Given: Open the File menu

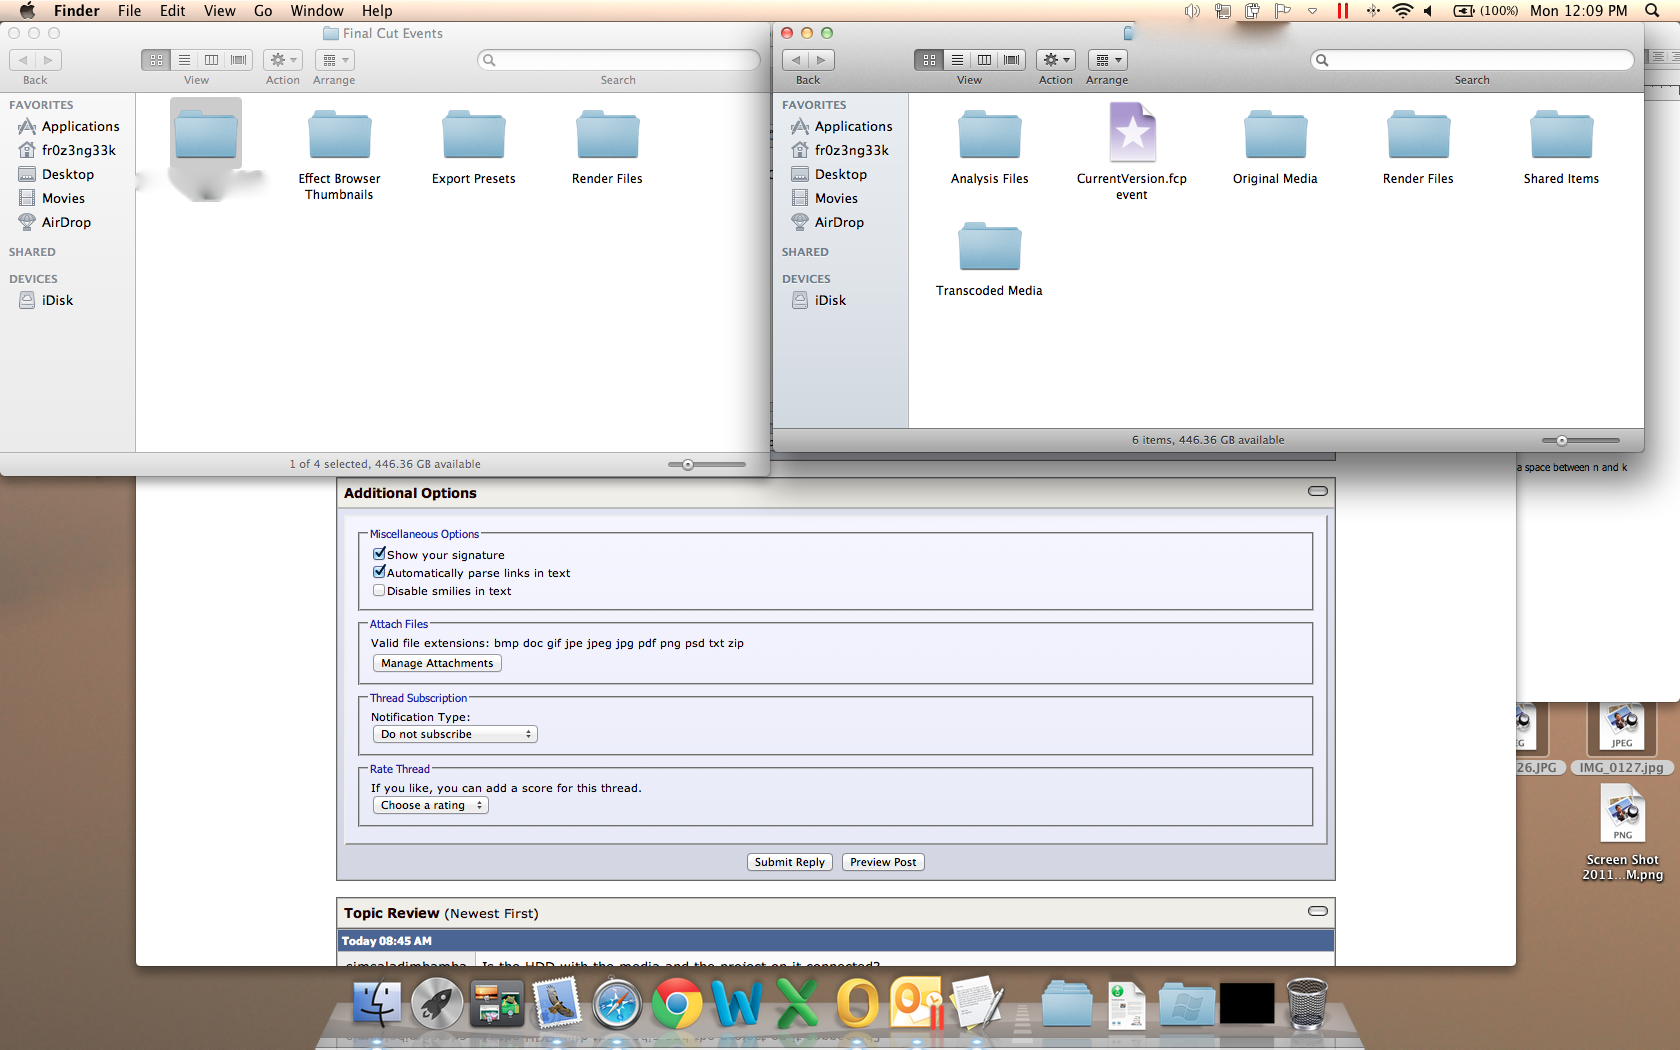Looking at the screenshot, I should click(129, 11).
